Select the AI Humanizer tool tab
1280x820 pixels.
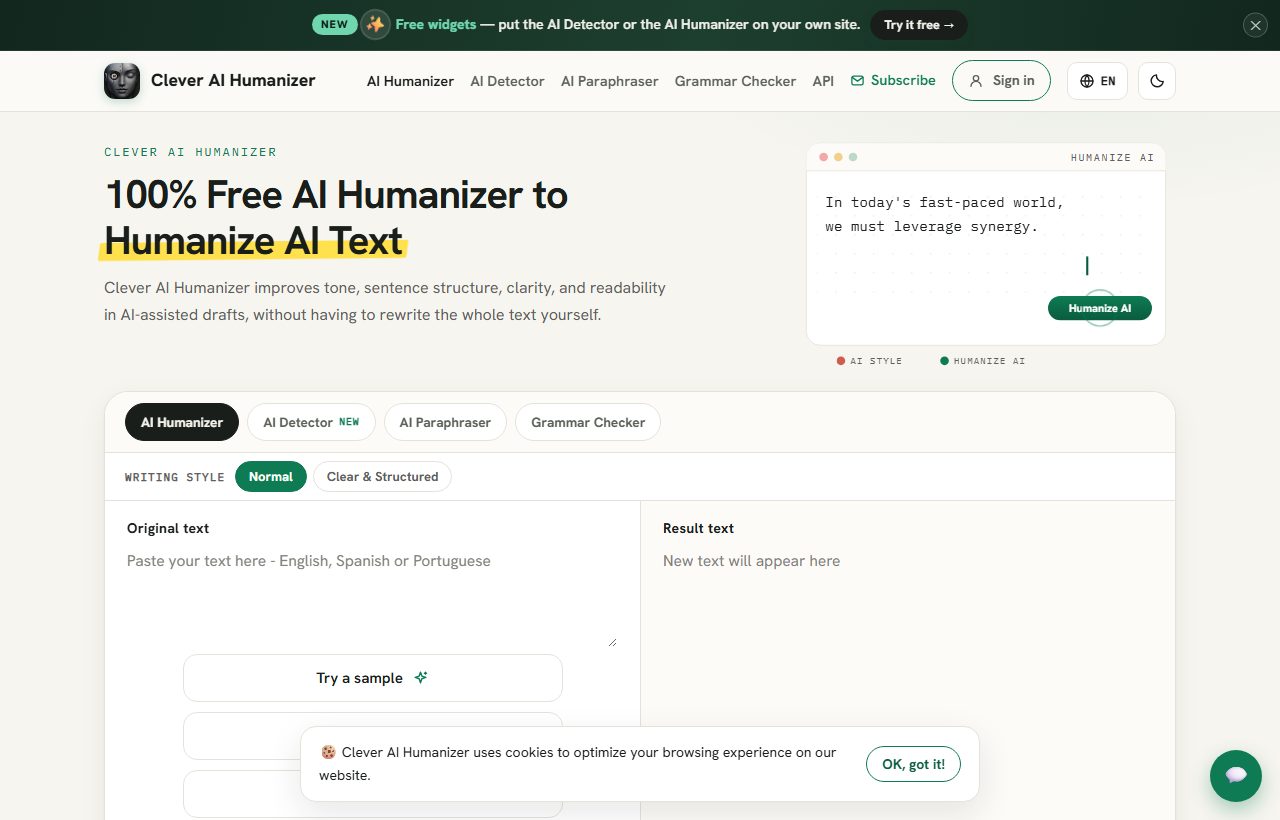[x=182, y=422]
